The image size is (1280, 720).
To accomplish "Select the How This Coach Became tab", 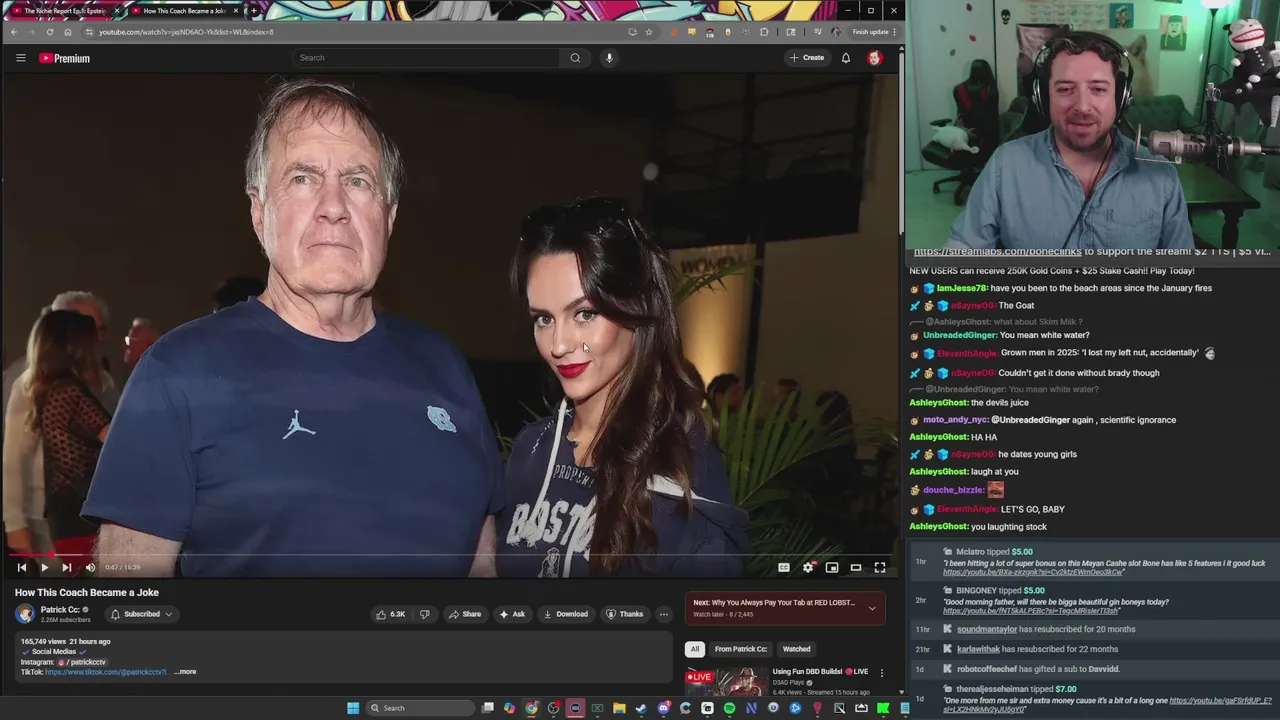I will [x=184, y=11].
